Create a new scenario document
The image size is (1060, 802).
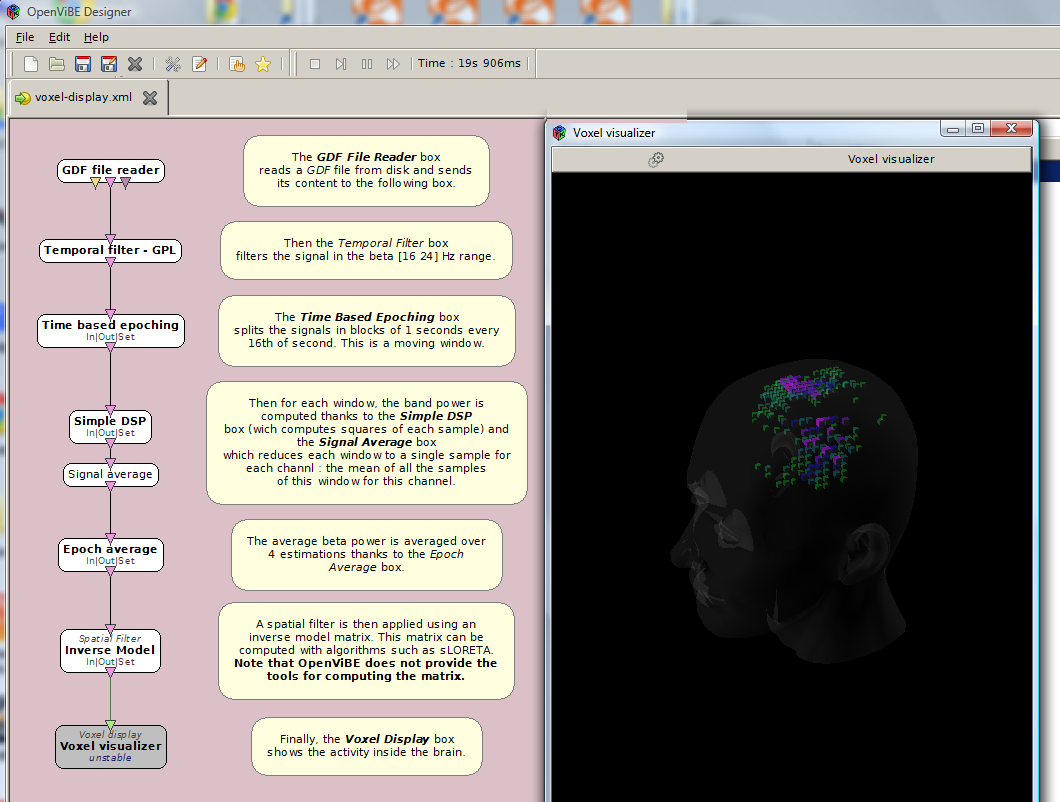point(30,63)
